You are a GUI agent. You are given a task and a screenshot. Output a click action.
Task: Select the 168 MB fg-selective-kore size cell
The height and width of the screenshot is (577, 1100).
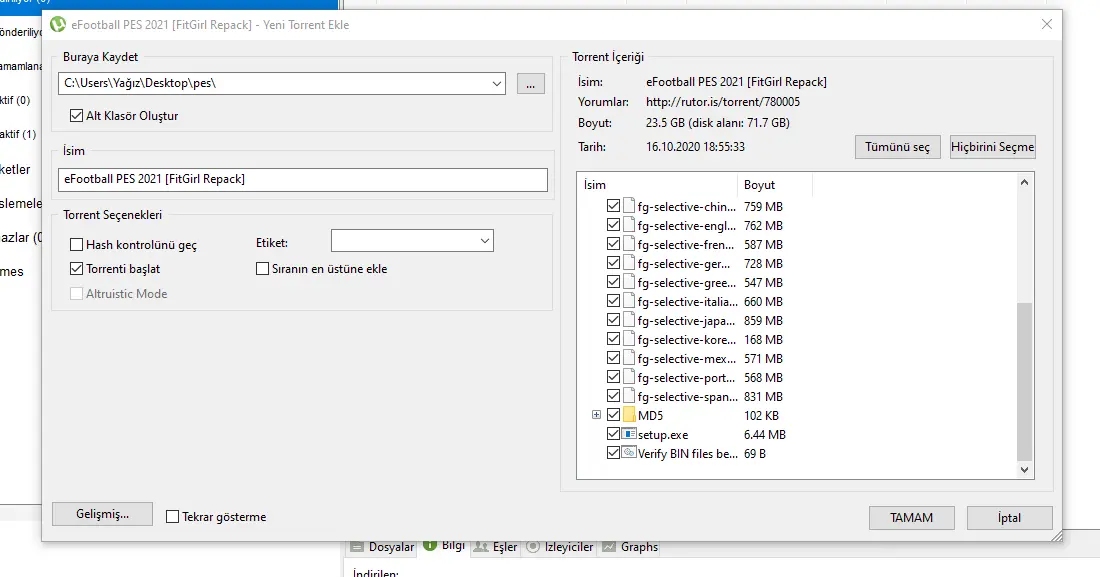pyautogui.click(x=763, y=339)
